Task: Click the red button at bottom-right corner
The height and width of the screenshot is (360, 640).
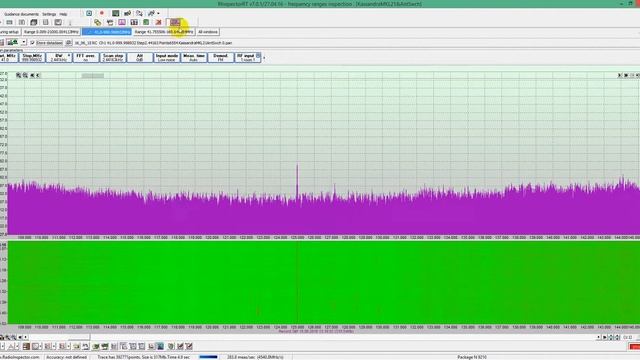Action: tap(635, 347)
